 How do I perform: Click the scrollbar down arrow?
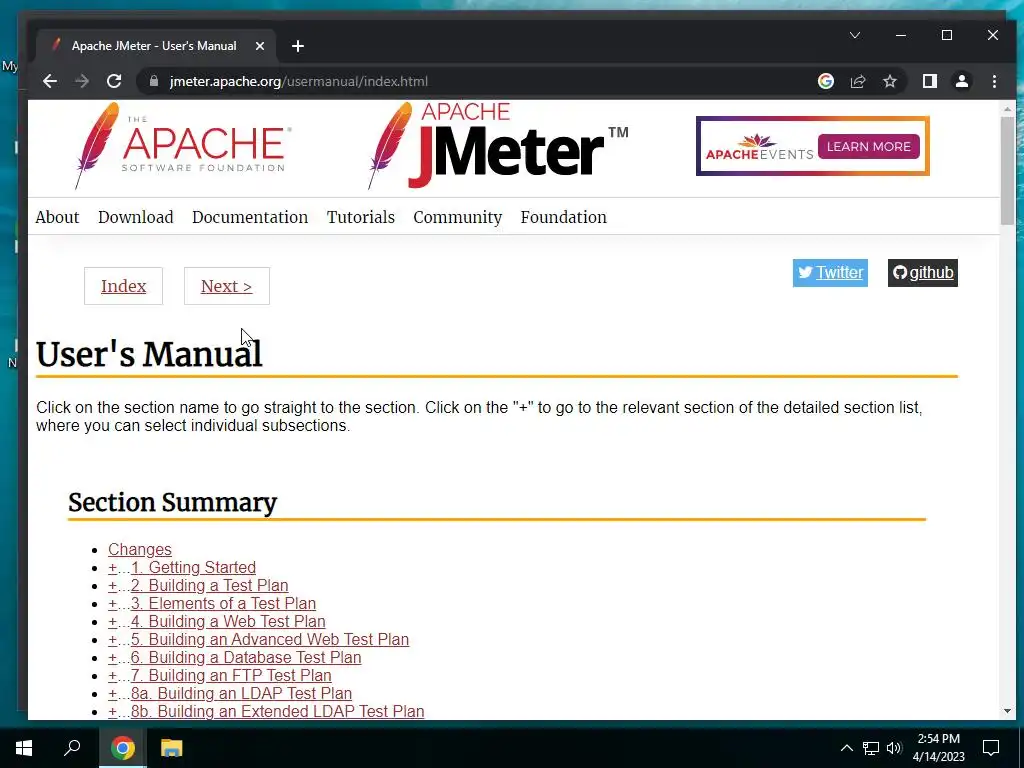tap(1006, 711)
